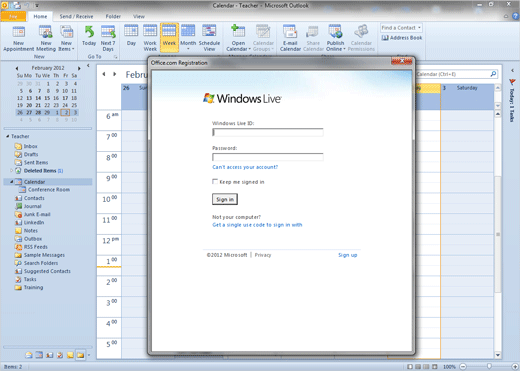Open Outlook Help question mark icon
This screenshot has width=520, height=371.
[515, 16]
